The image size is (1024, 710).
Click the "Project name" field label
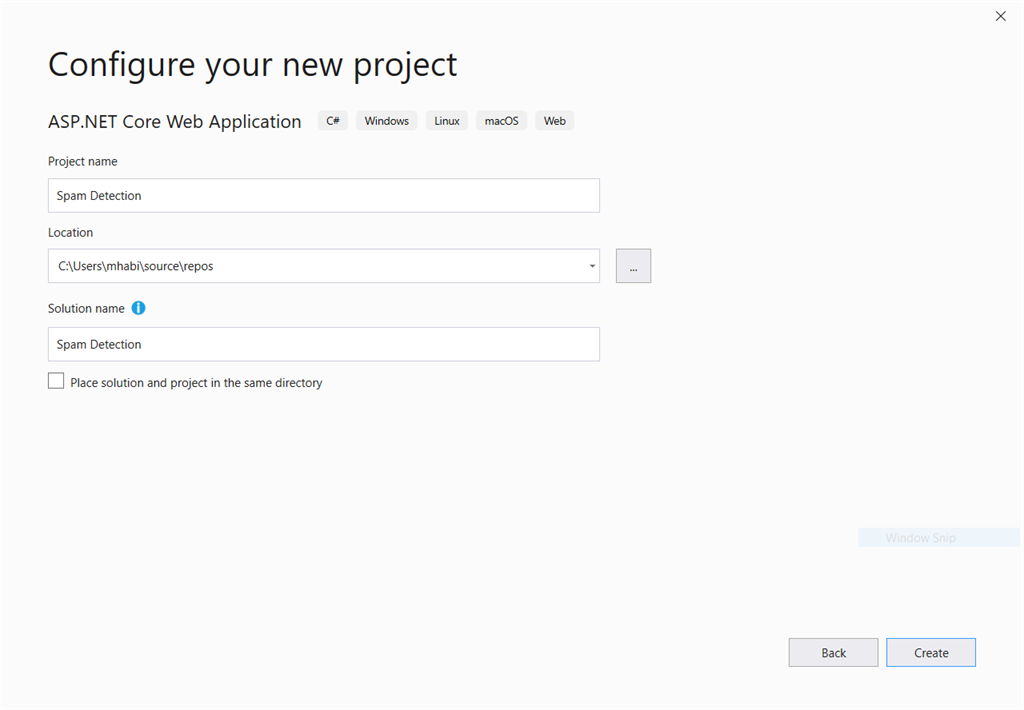tap(83, 162)
